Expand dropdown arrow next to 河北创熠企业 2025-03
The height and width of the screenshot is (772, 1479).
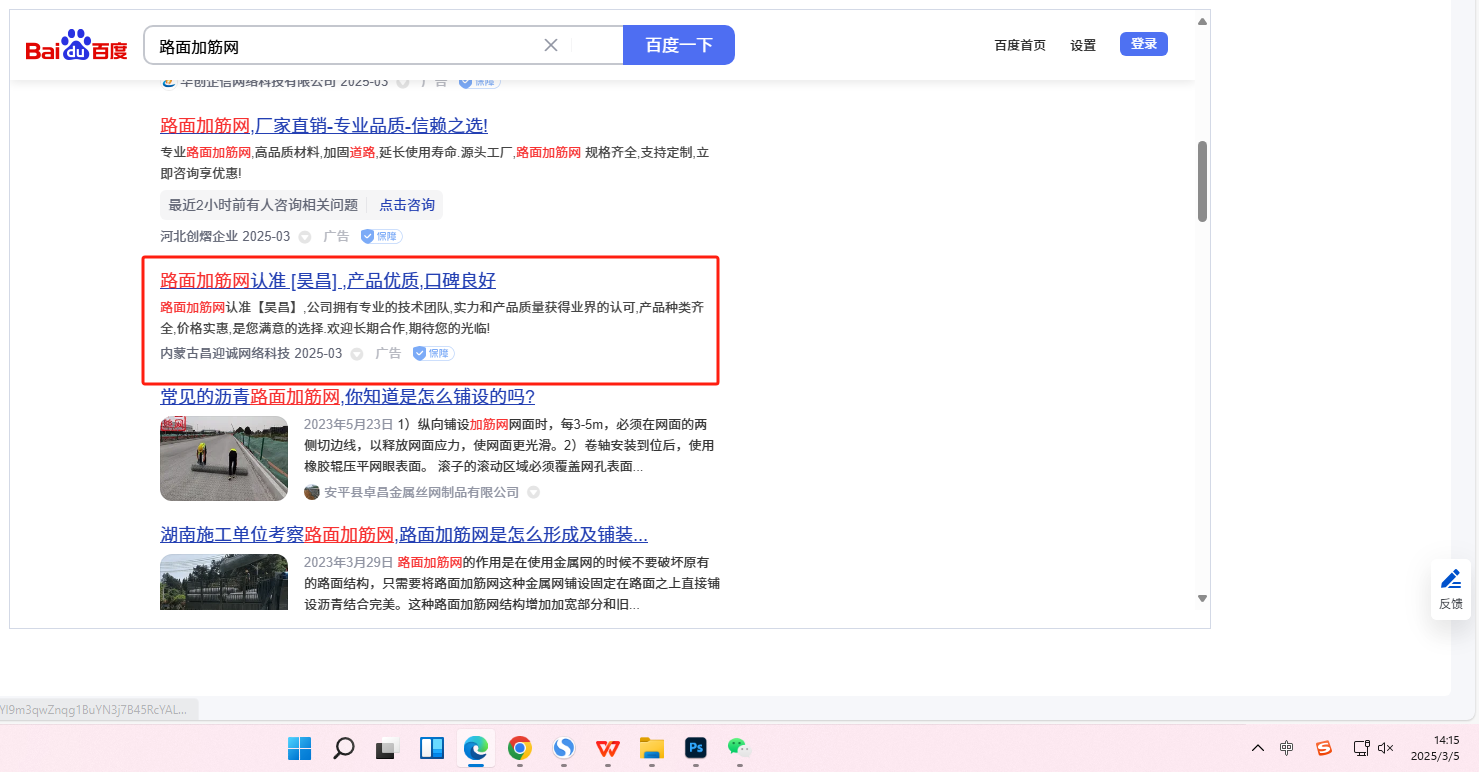[x=305, y=237]
